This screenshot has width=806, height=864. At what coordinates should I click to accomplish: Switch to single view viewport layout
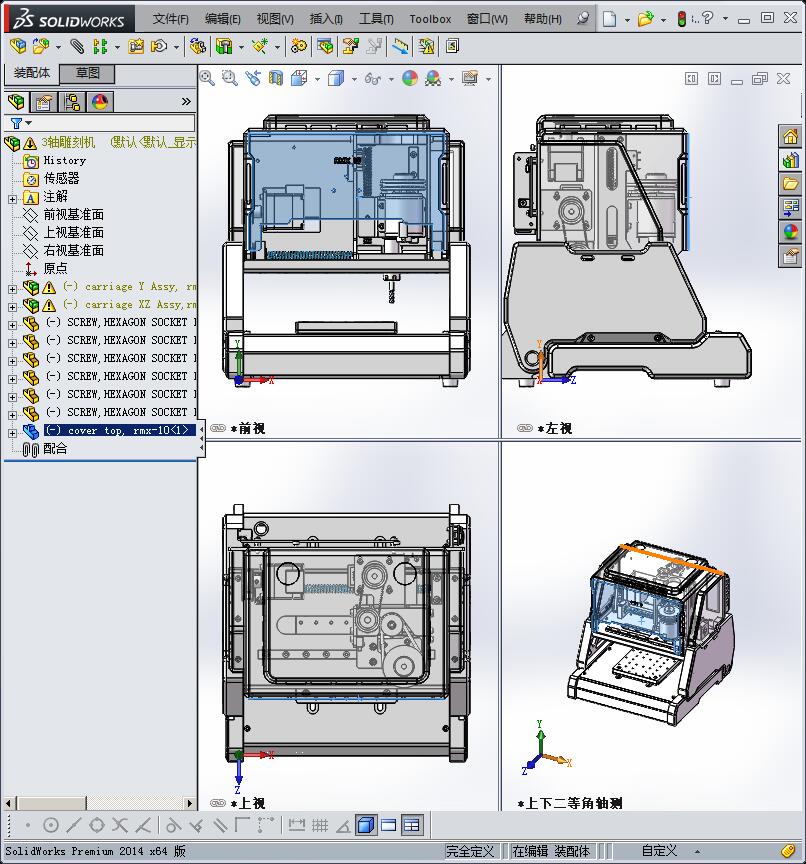point(388,825)
